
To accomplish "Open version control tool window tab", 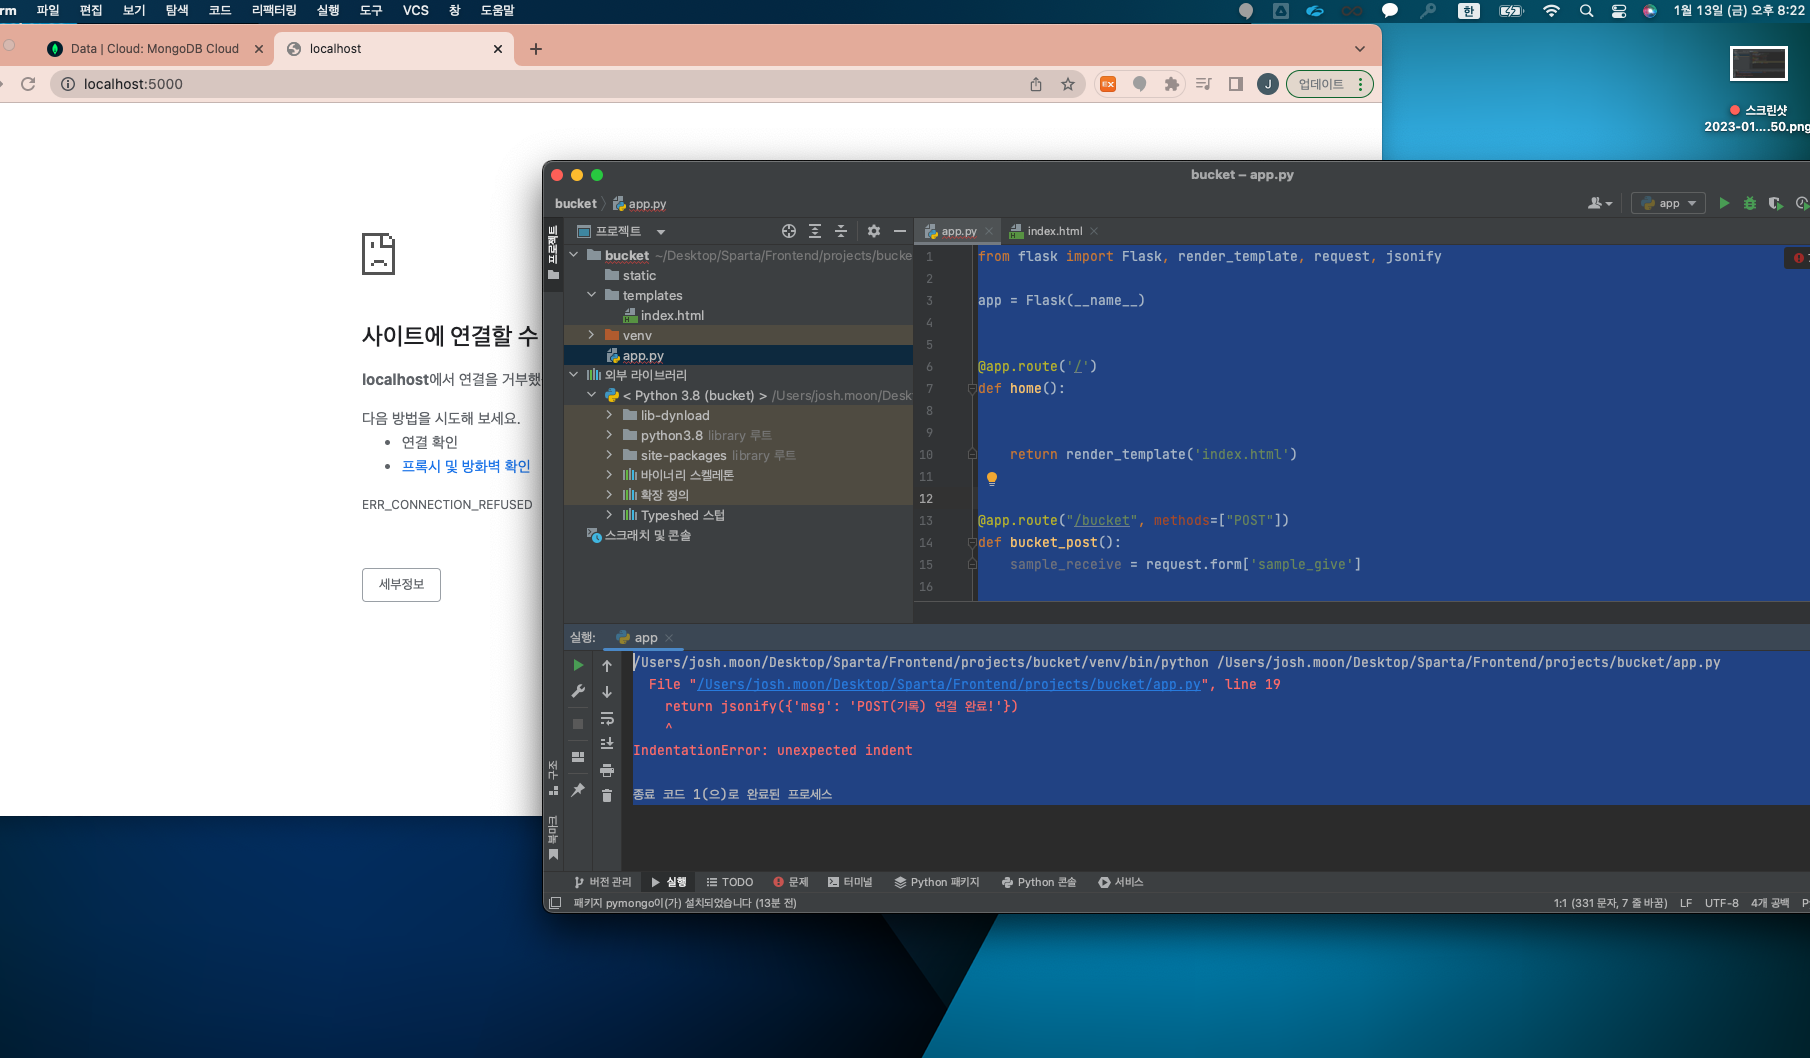I will click(x=603, y=882).
